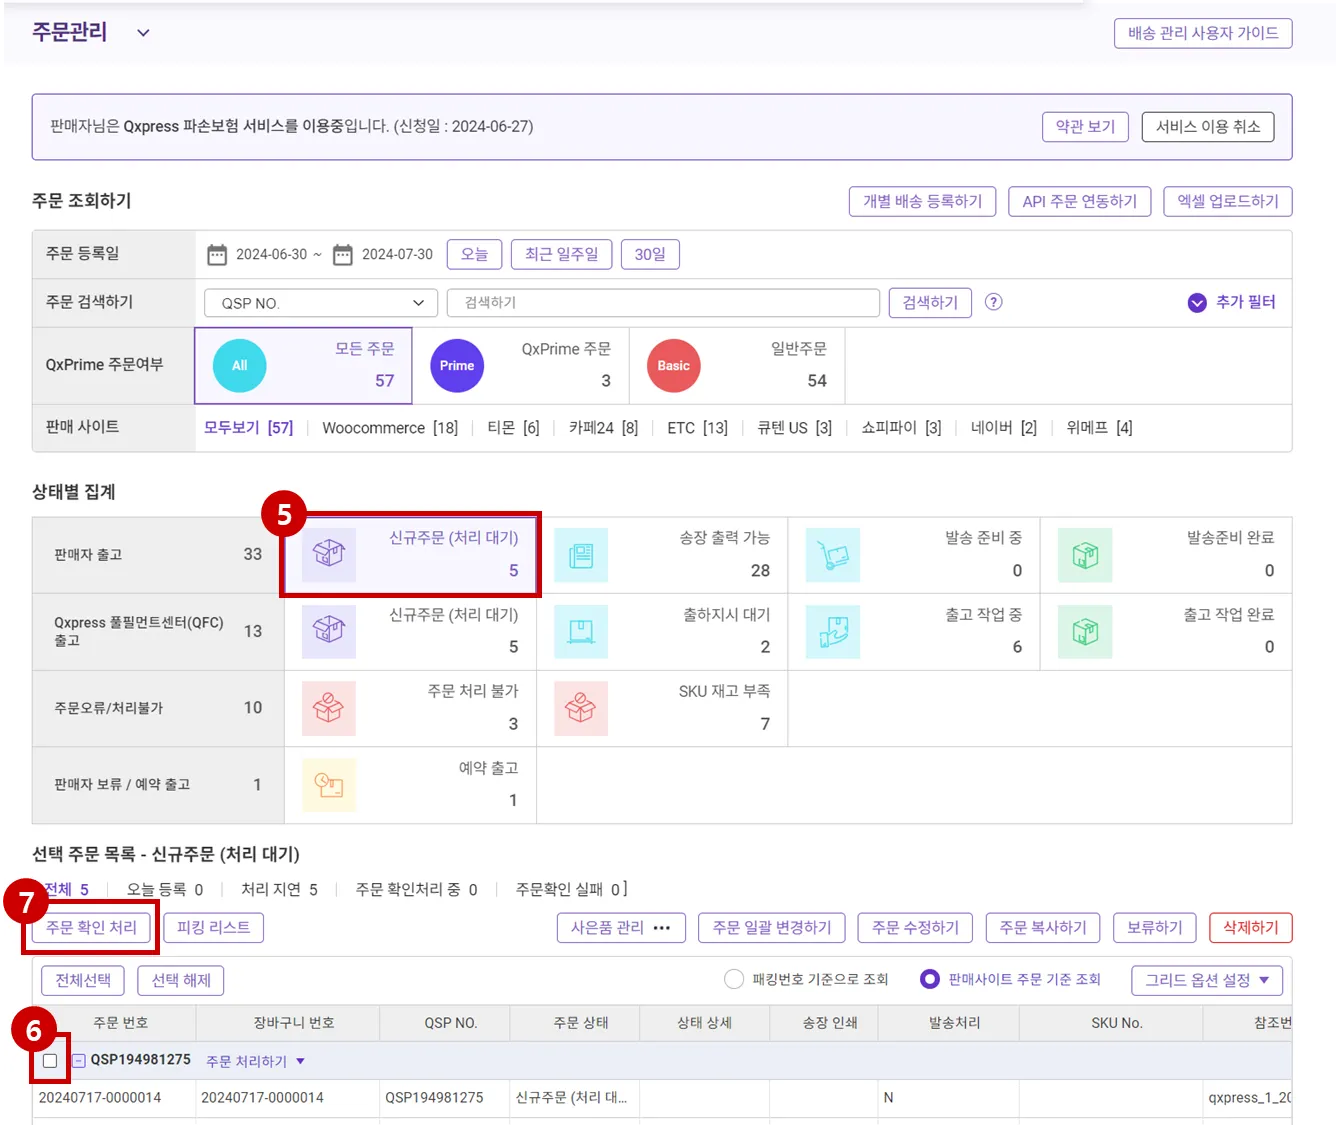Filter by 위메프 [4] sales site
Image resolution: width=1336 pixels, height=1125 pixels.
click(1100, 428)
